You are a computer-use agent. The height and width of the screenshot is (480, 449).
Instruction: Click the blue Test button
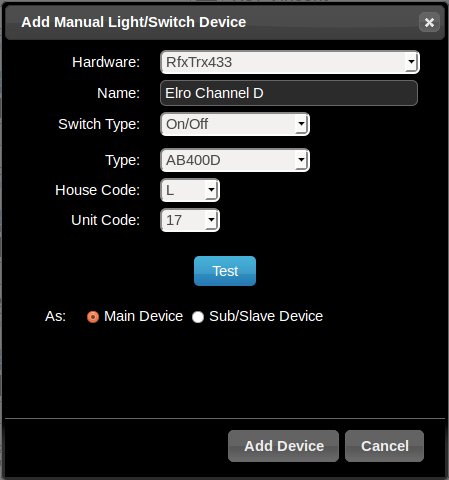click(225, 271)
